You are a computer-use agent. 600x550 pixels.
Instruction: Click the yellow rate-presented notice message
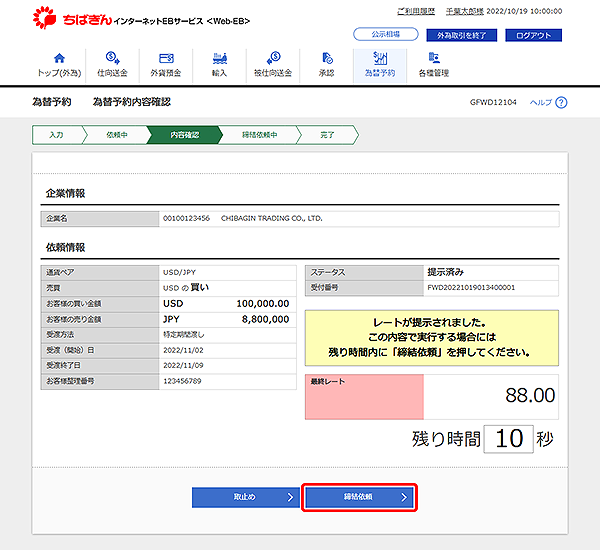[432, 338]
